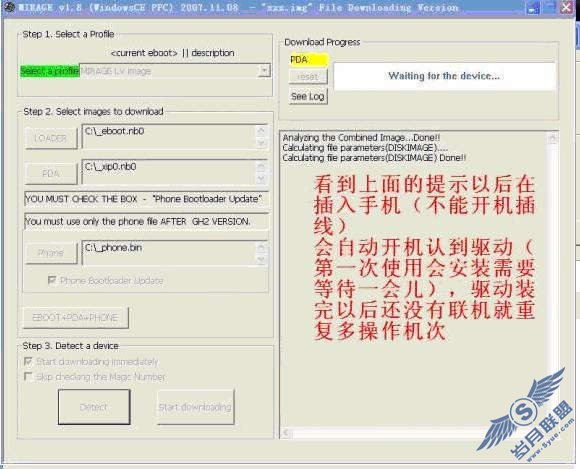Click the Start downloading button
580x469 pixels.
tap(195, 407)
